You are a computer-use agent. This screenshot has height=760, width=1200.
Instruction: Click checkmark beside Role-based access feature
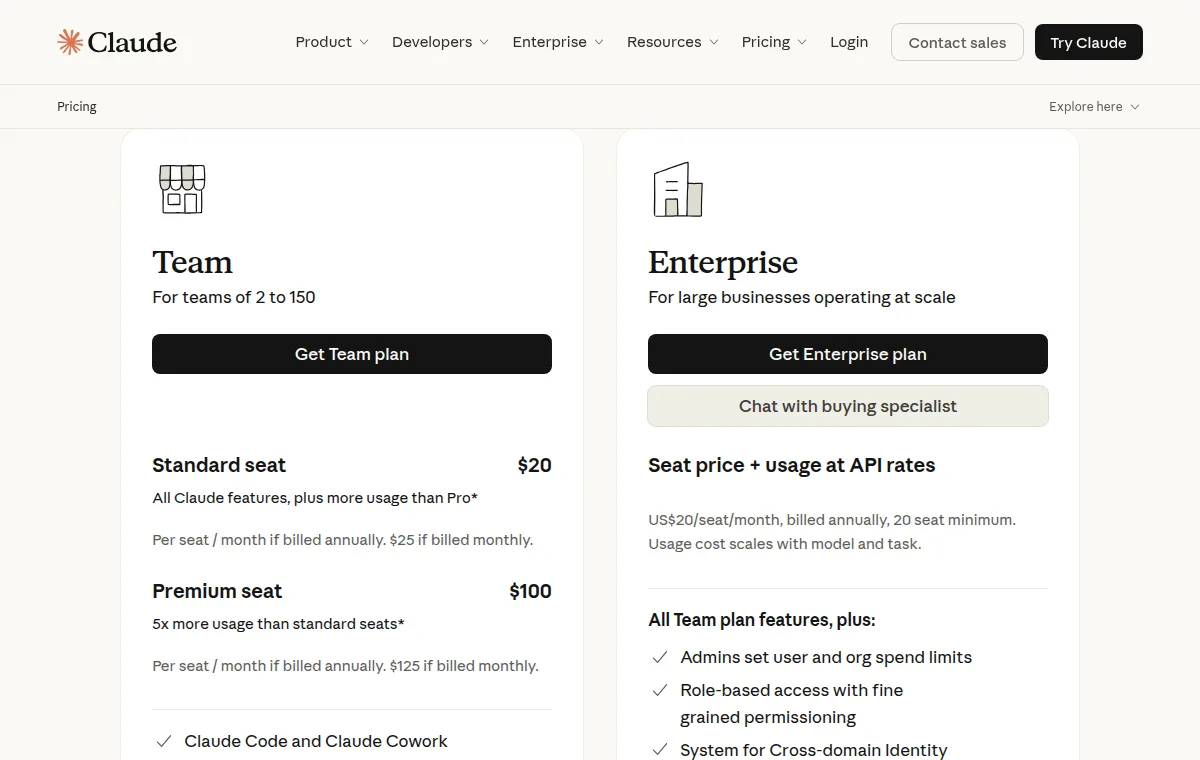[660, 690]
